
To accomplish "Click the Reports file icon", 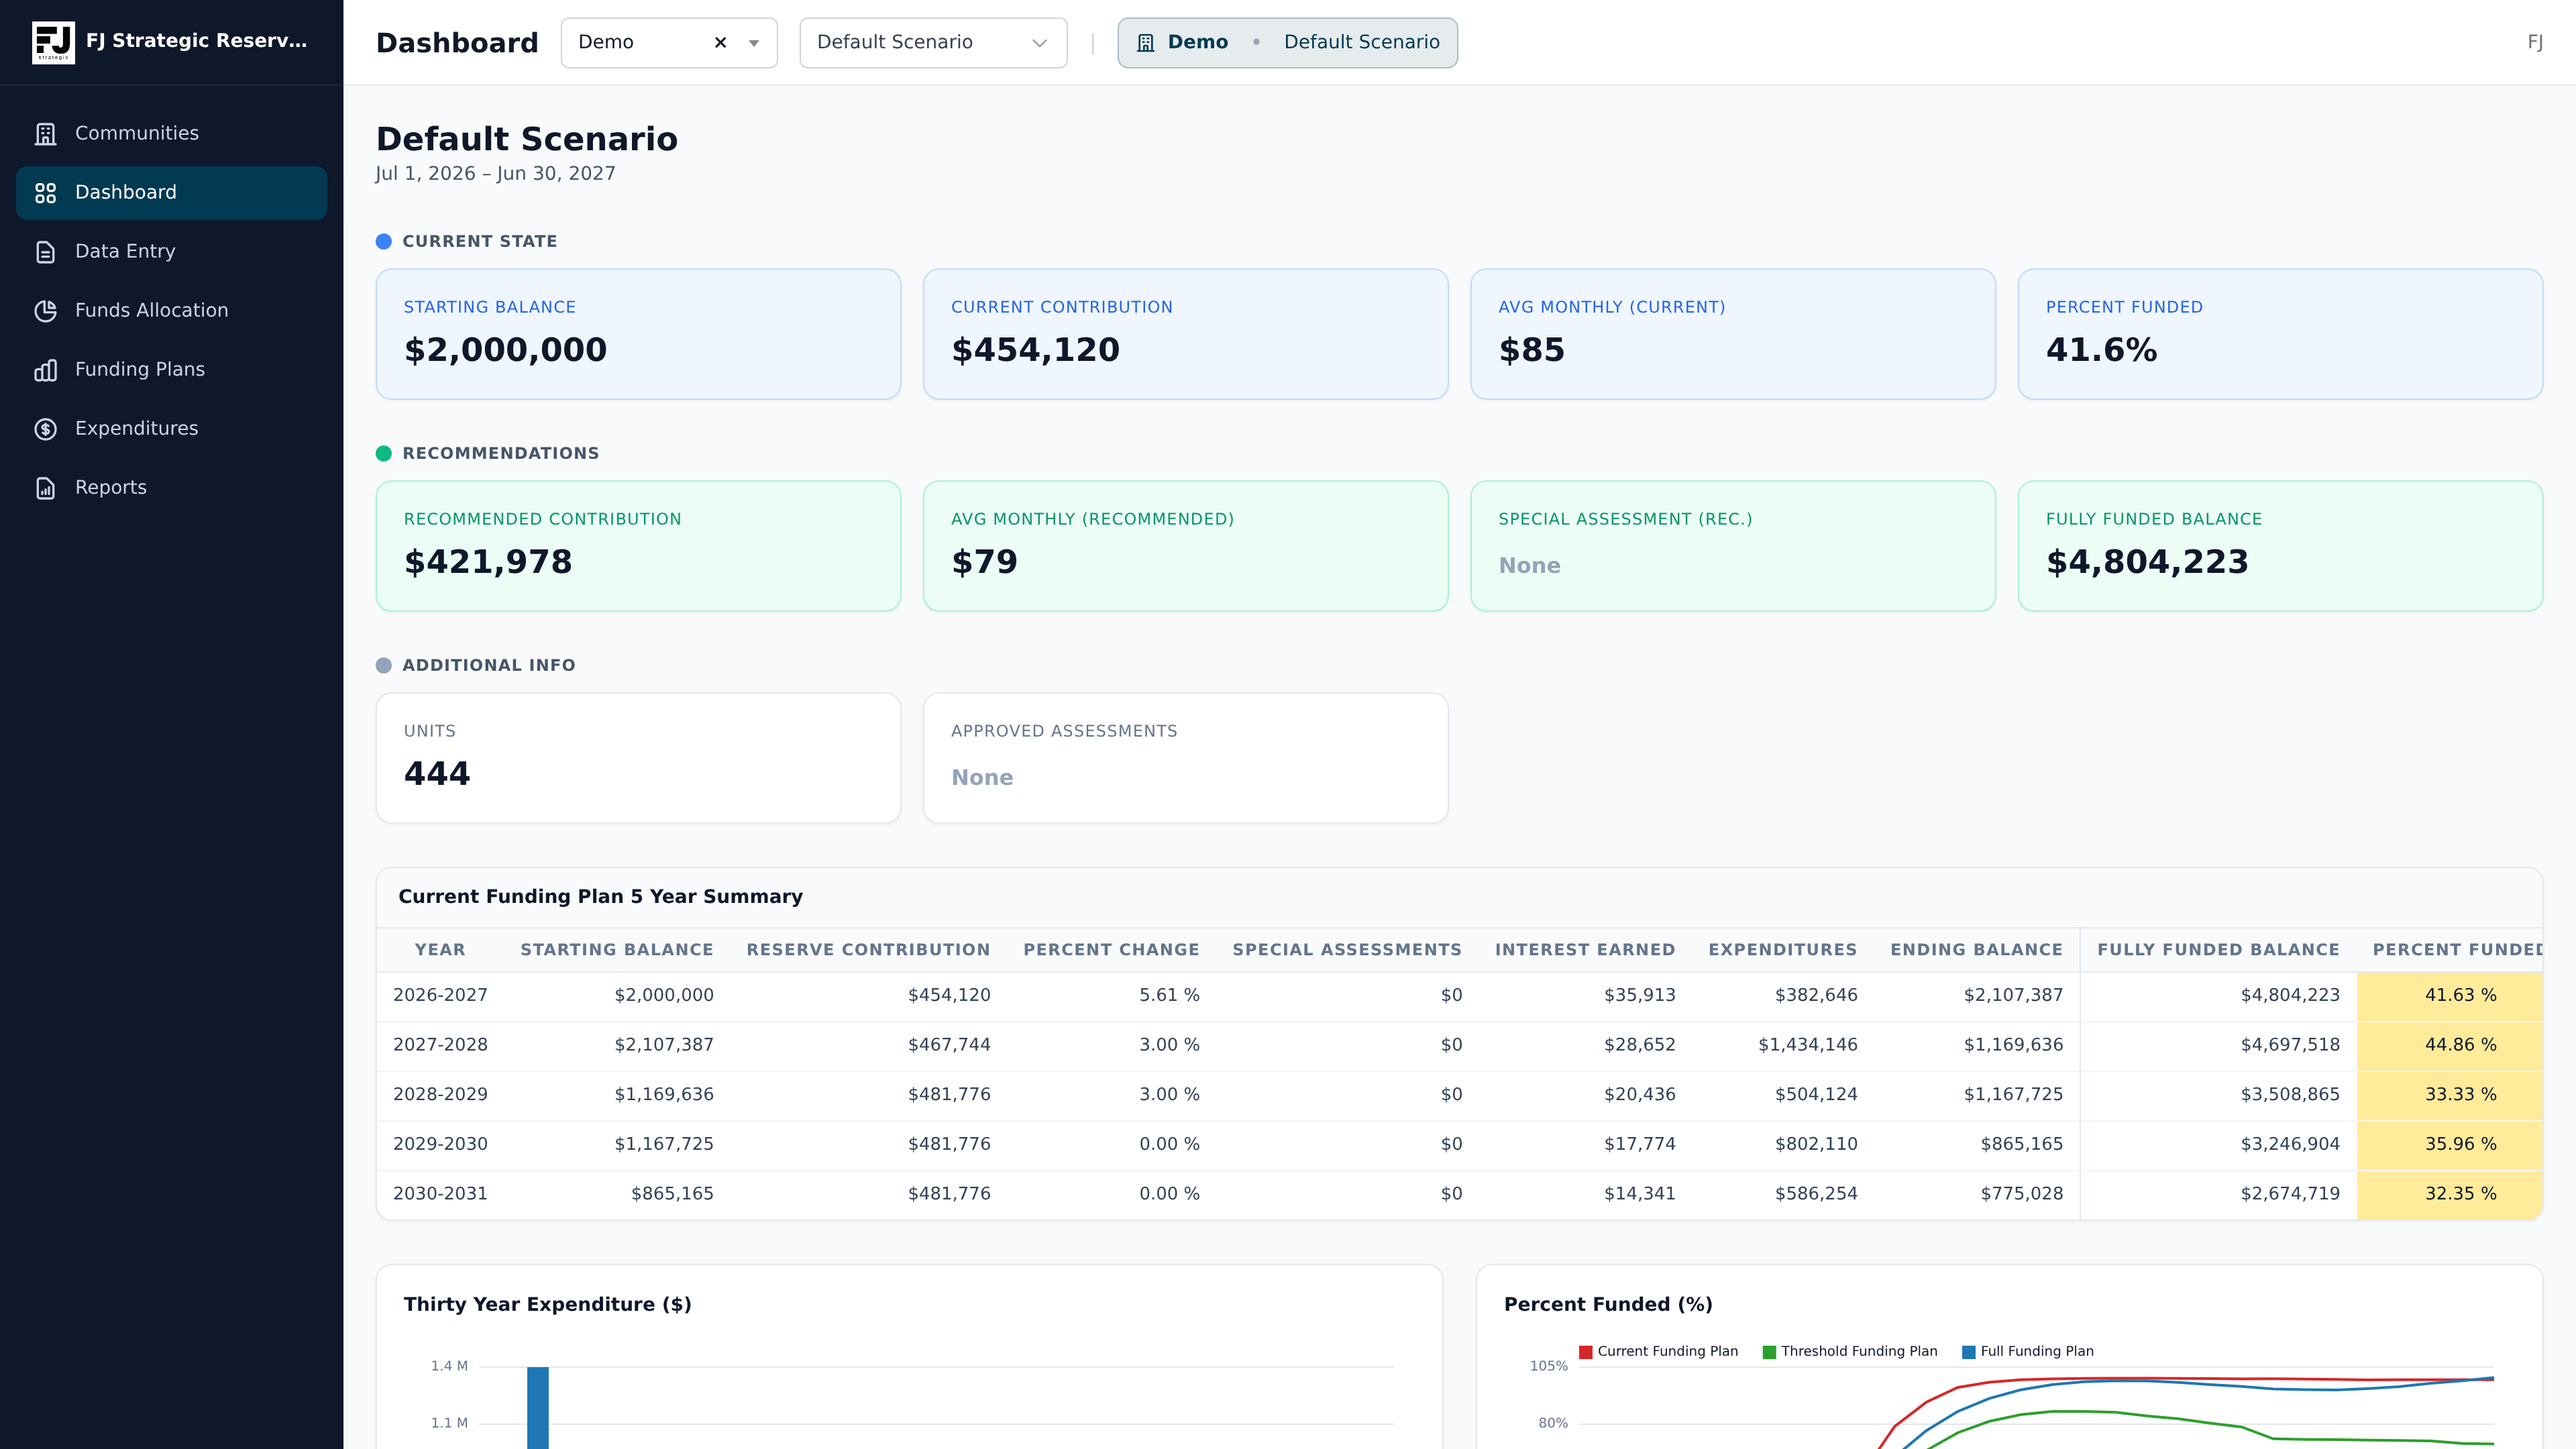I will point(46,488).
